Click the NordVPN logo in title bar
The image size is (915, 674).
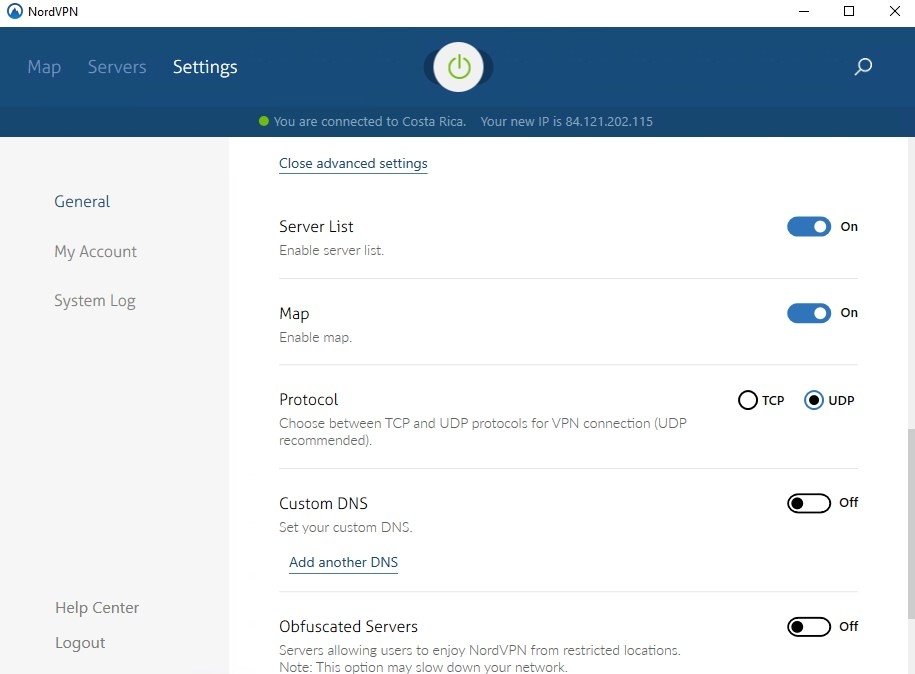[14, 11]
